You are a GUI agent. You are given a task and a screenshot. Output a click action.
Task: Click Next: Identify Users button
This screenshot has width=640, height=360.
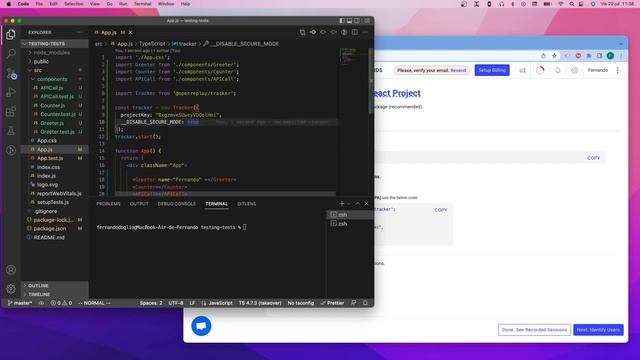point(598,330)
